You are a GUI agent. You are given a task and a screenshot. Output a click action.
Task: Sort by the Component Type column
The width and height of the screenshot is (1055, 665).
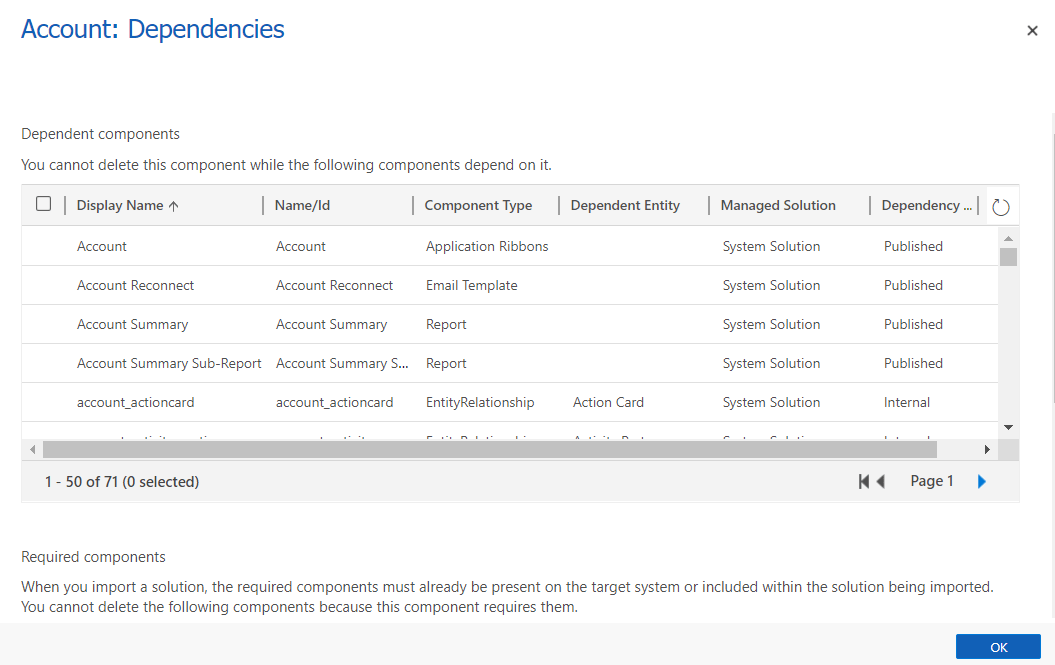478,206
